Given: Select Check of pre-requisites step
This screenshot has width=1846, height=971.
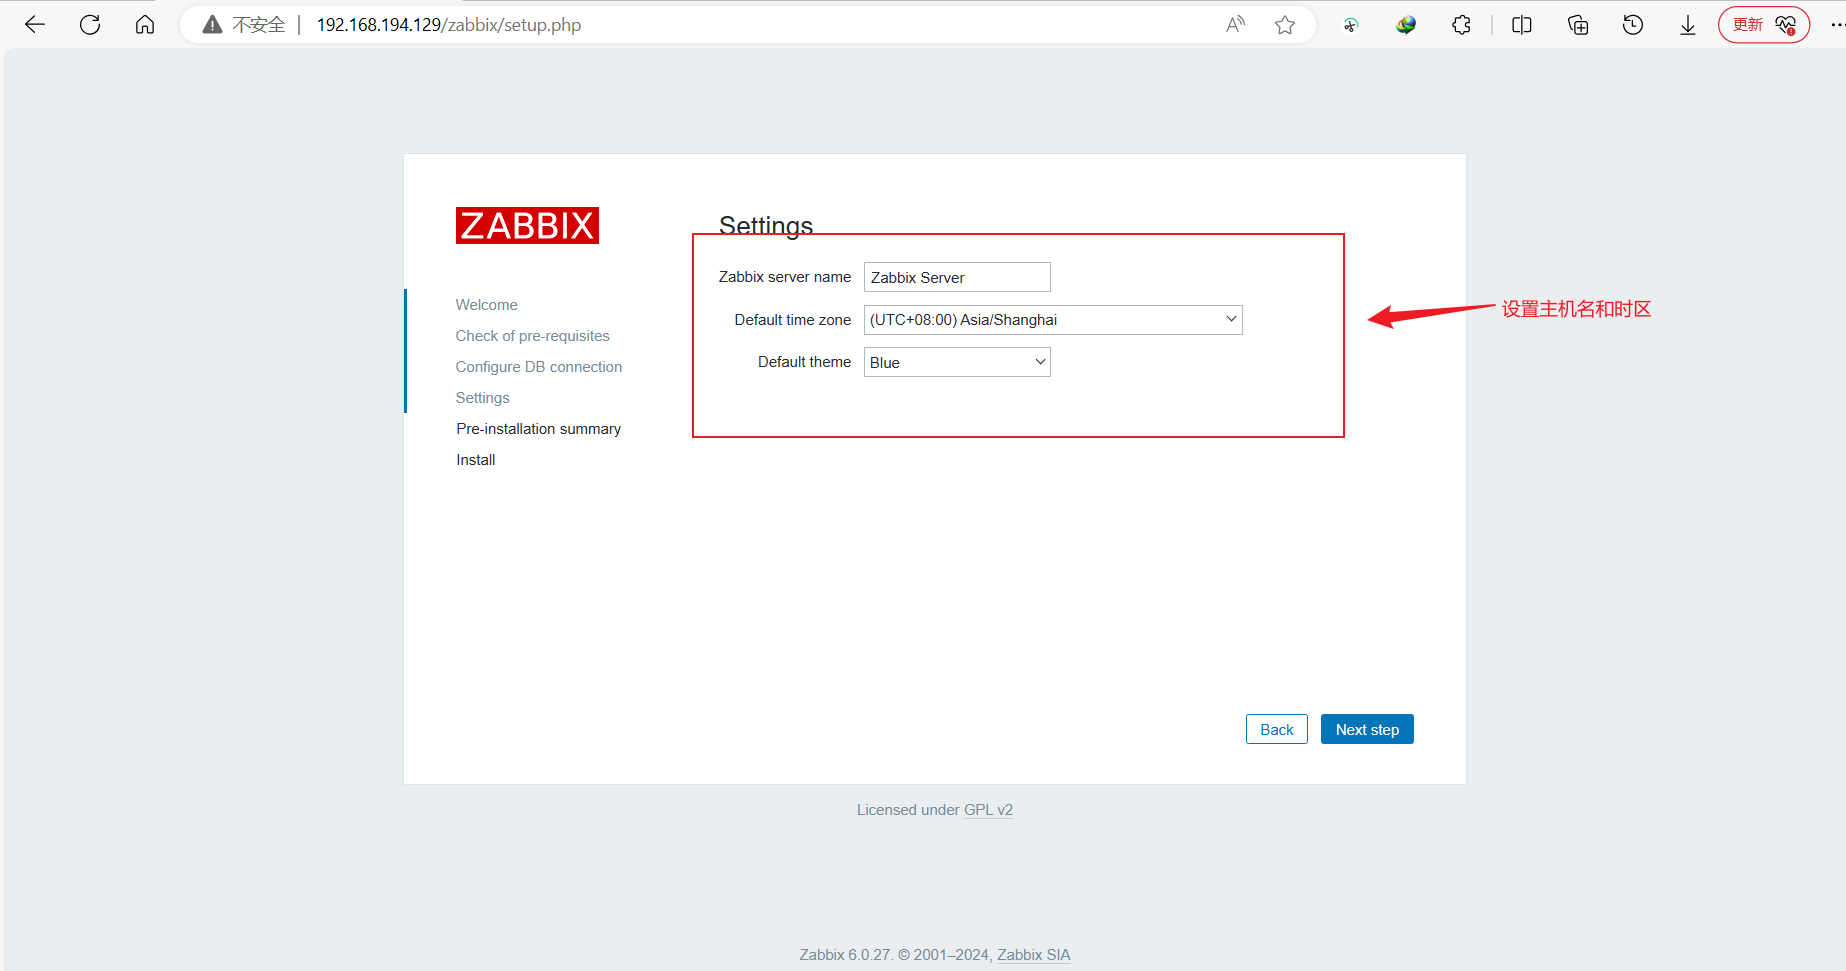Looking at the screenshot, I should pyautogui.click(x=533, y=336).
